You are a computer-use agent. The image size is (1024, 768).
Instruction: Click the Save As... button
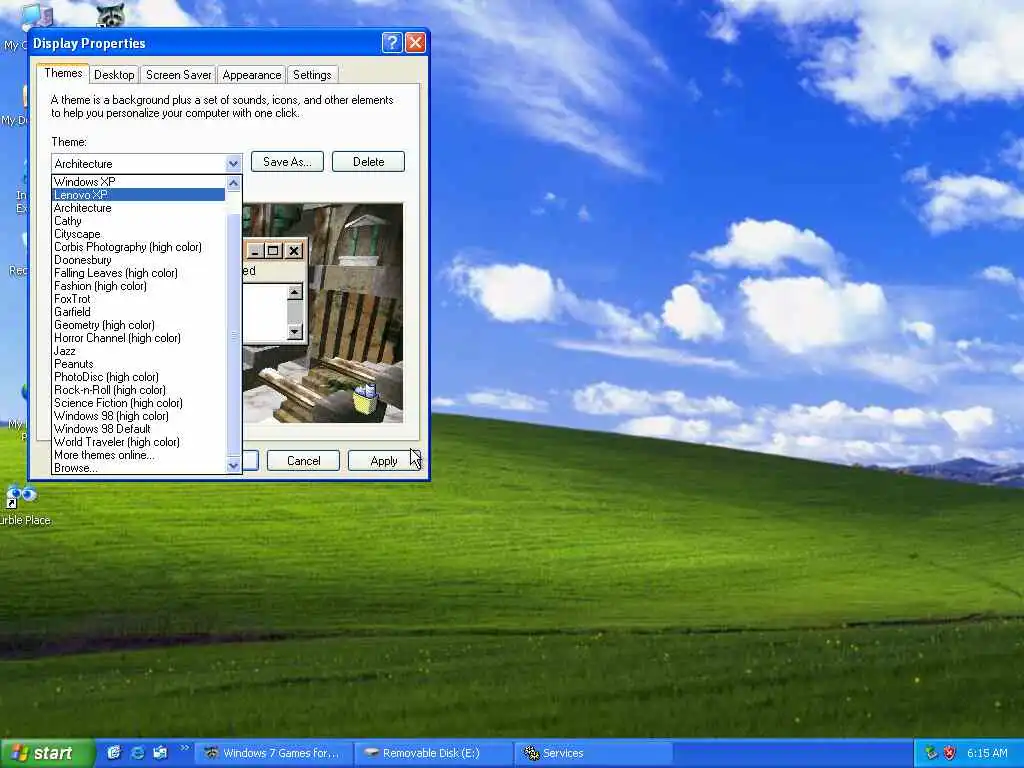point(287,162)
